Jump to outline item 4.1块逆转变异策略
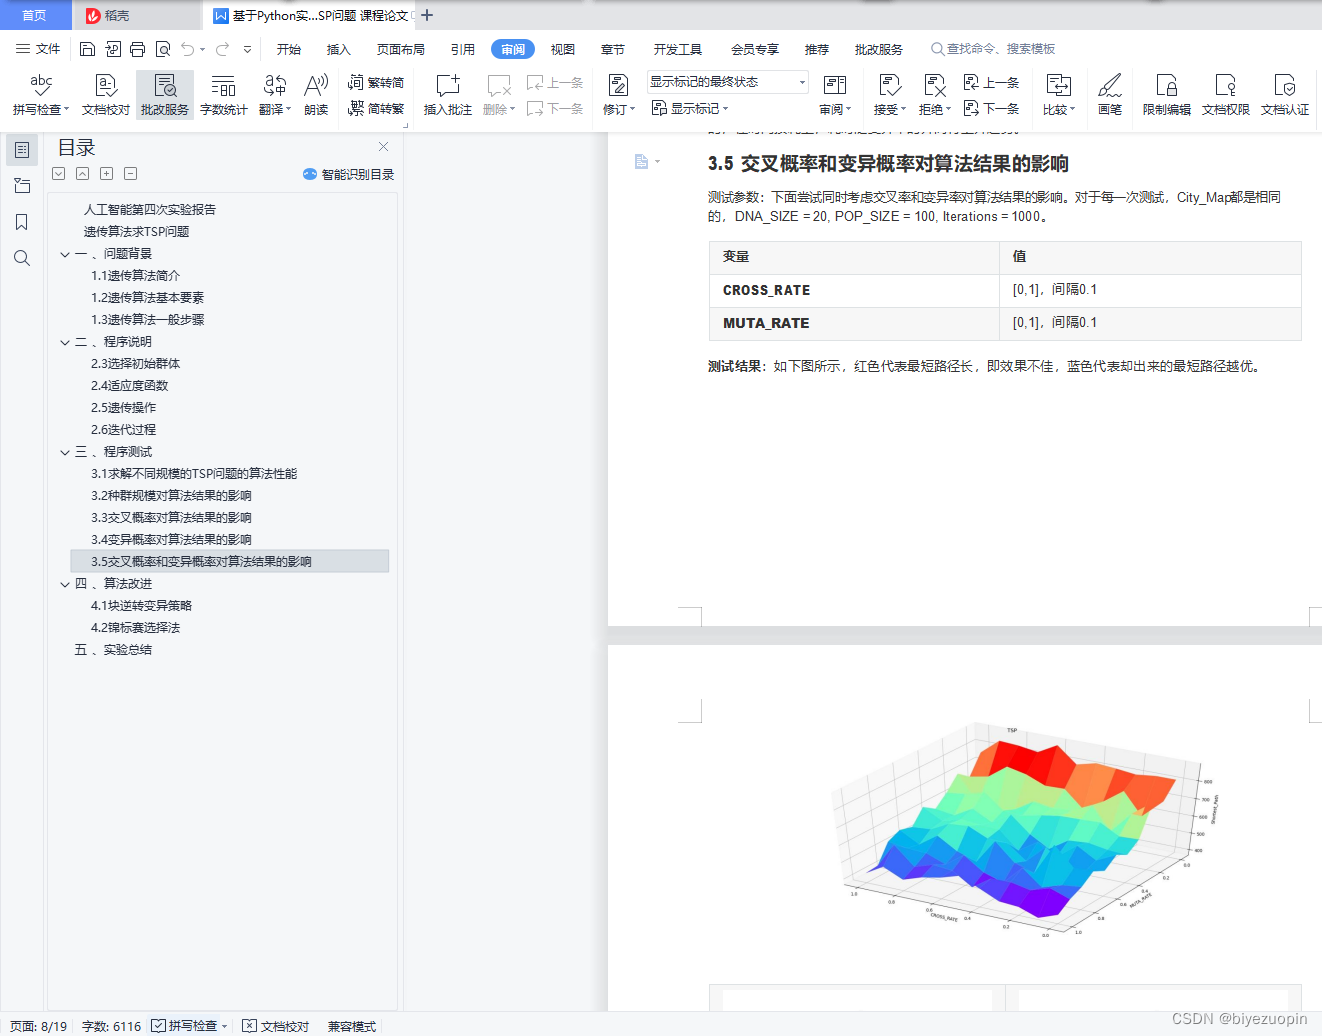Image resolution: width=1322 pixels, height=1036 pixels. click(142, 606)
